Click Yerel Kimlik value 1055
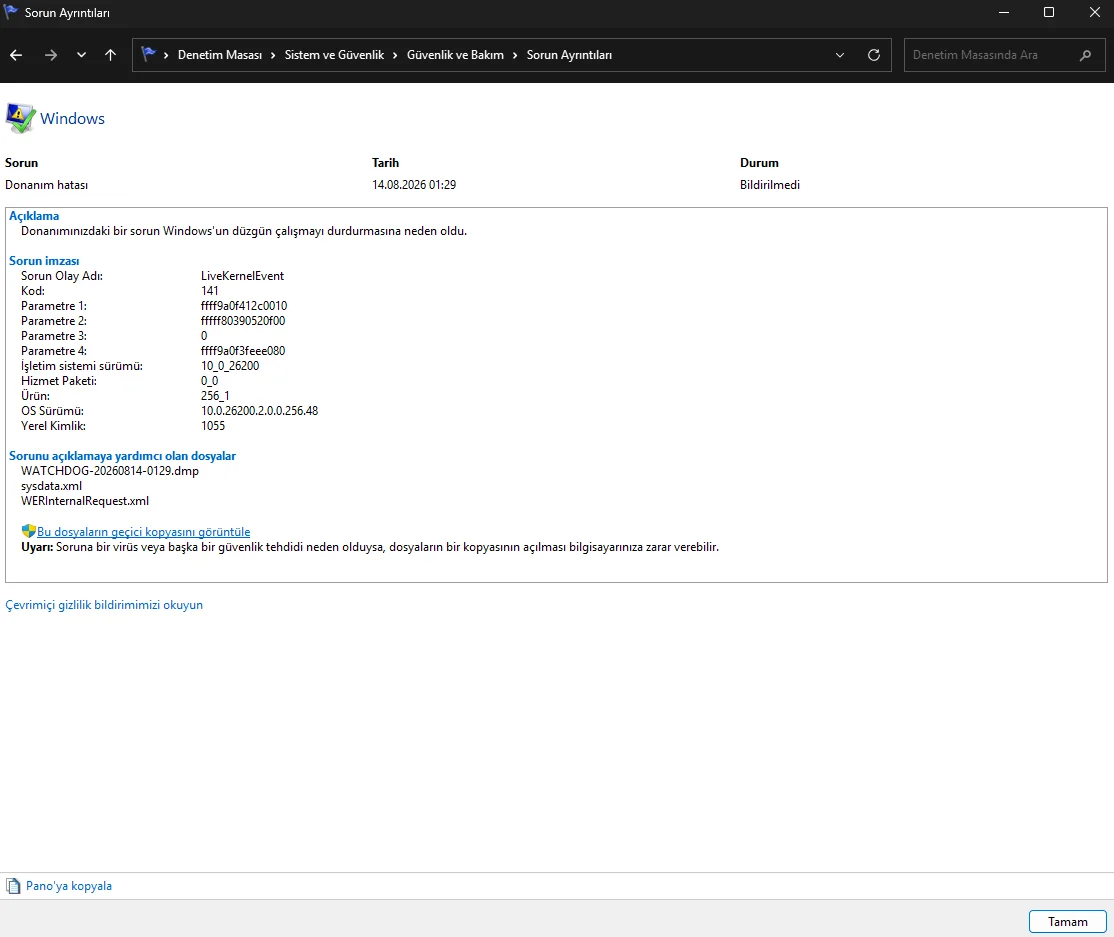 click(x=213, y=426)
